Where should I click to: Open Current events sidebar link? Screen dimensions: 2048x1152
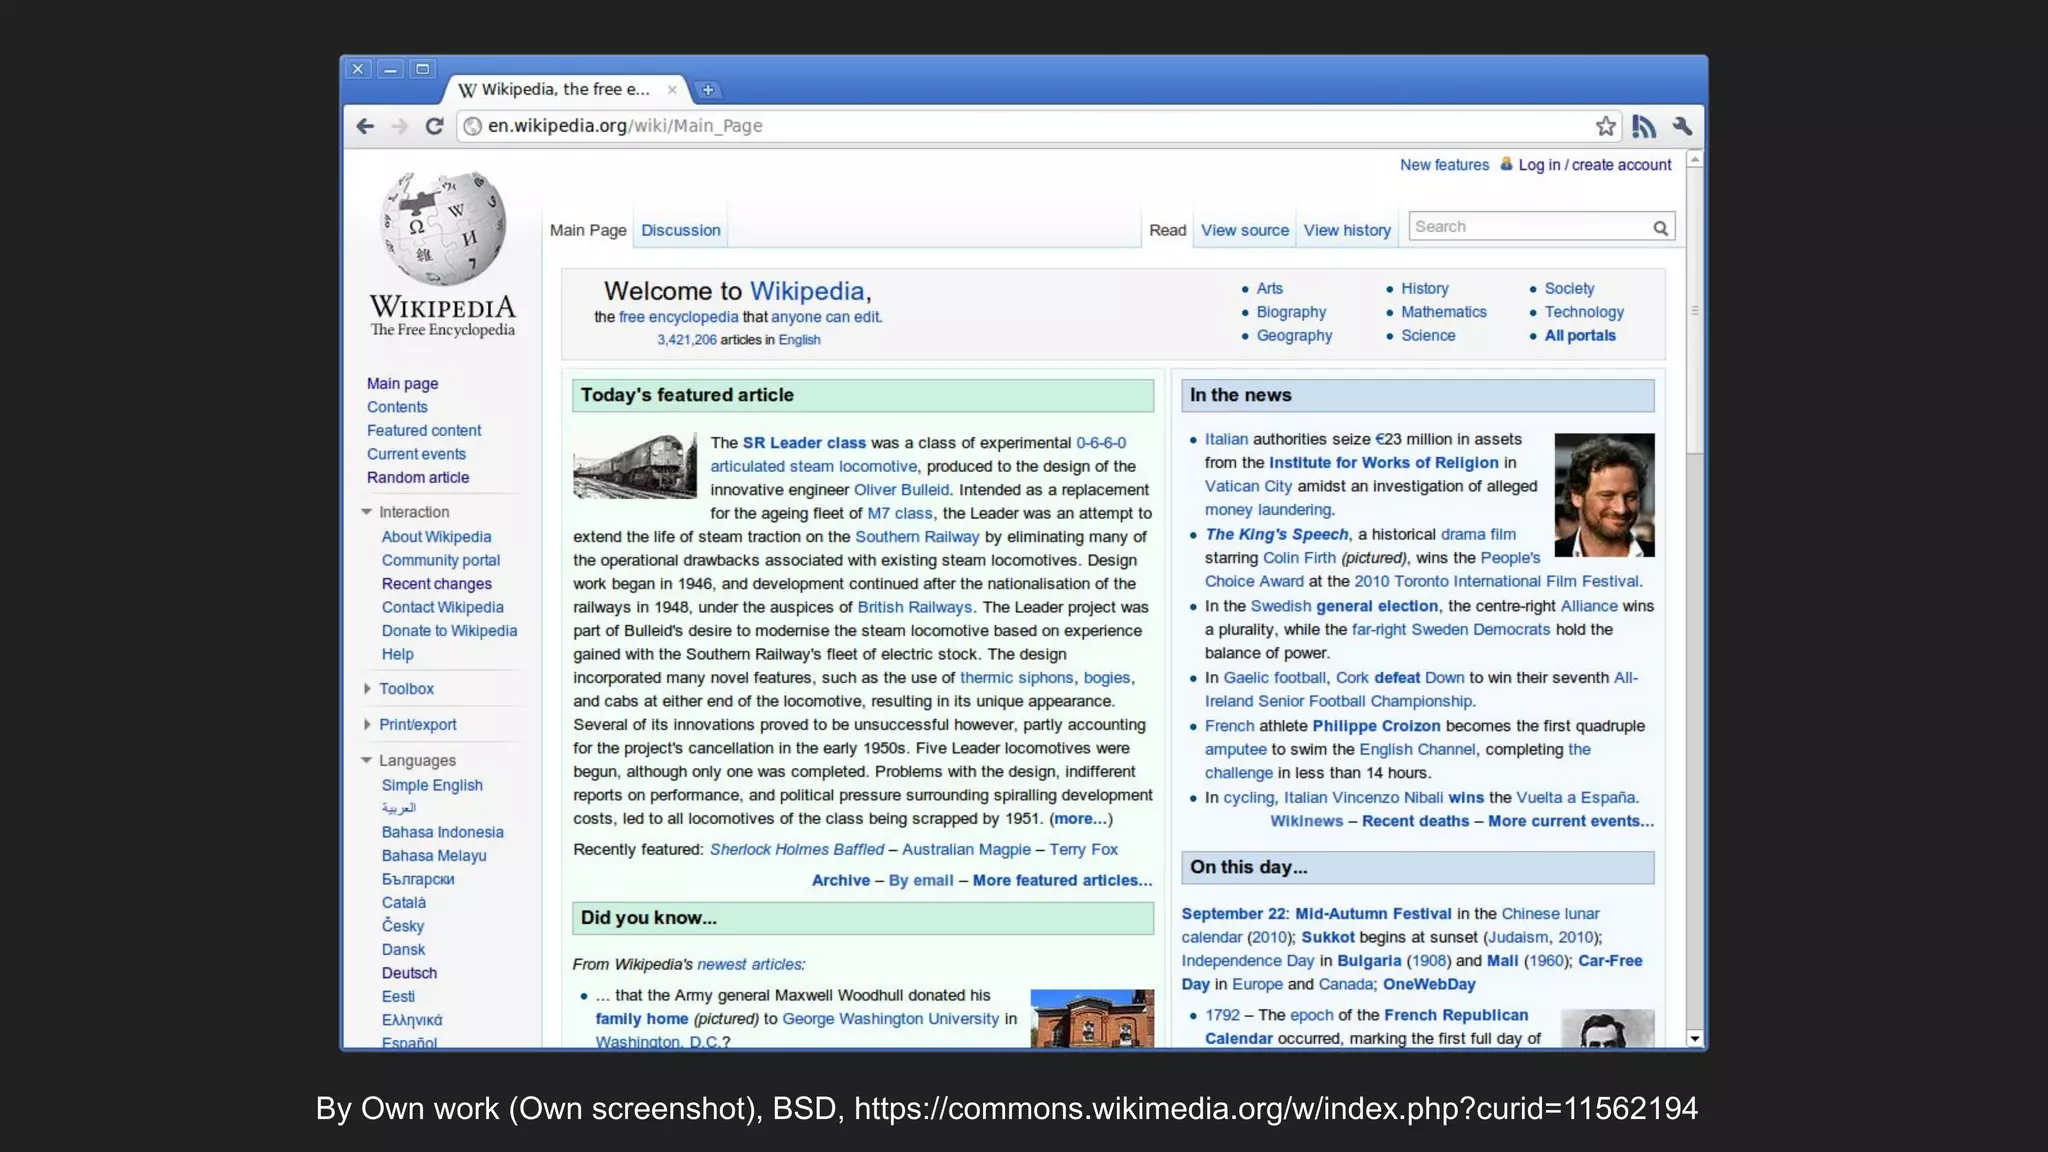(x=416, y=454)
